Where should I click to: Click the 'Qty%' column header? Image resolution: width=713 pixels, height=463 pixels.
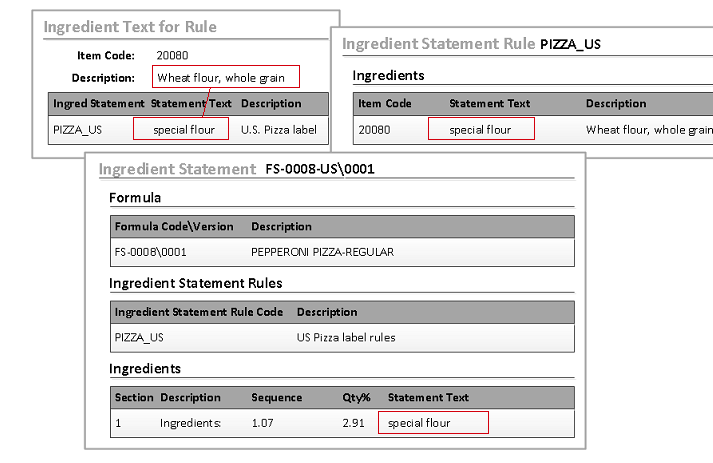click(356, 397)
